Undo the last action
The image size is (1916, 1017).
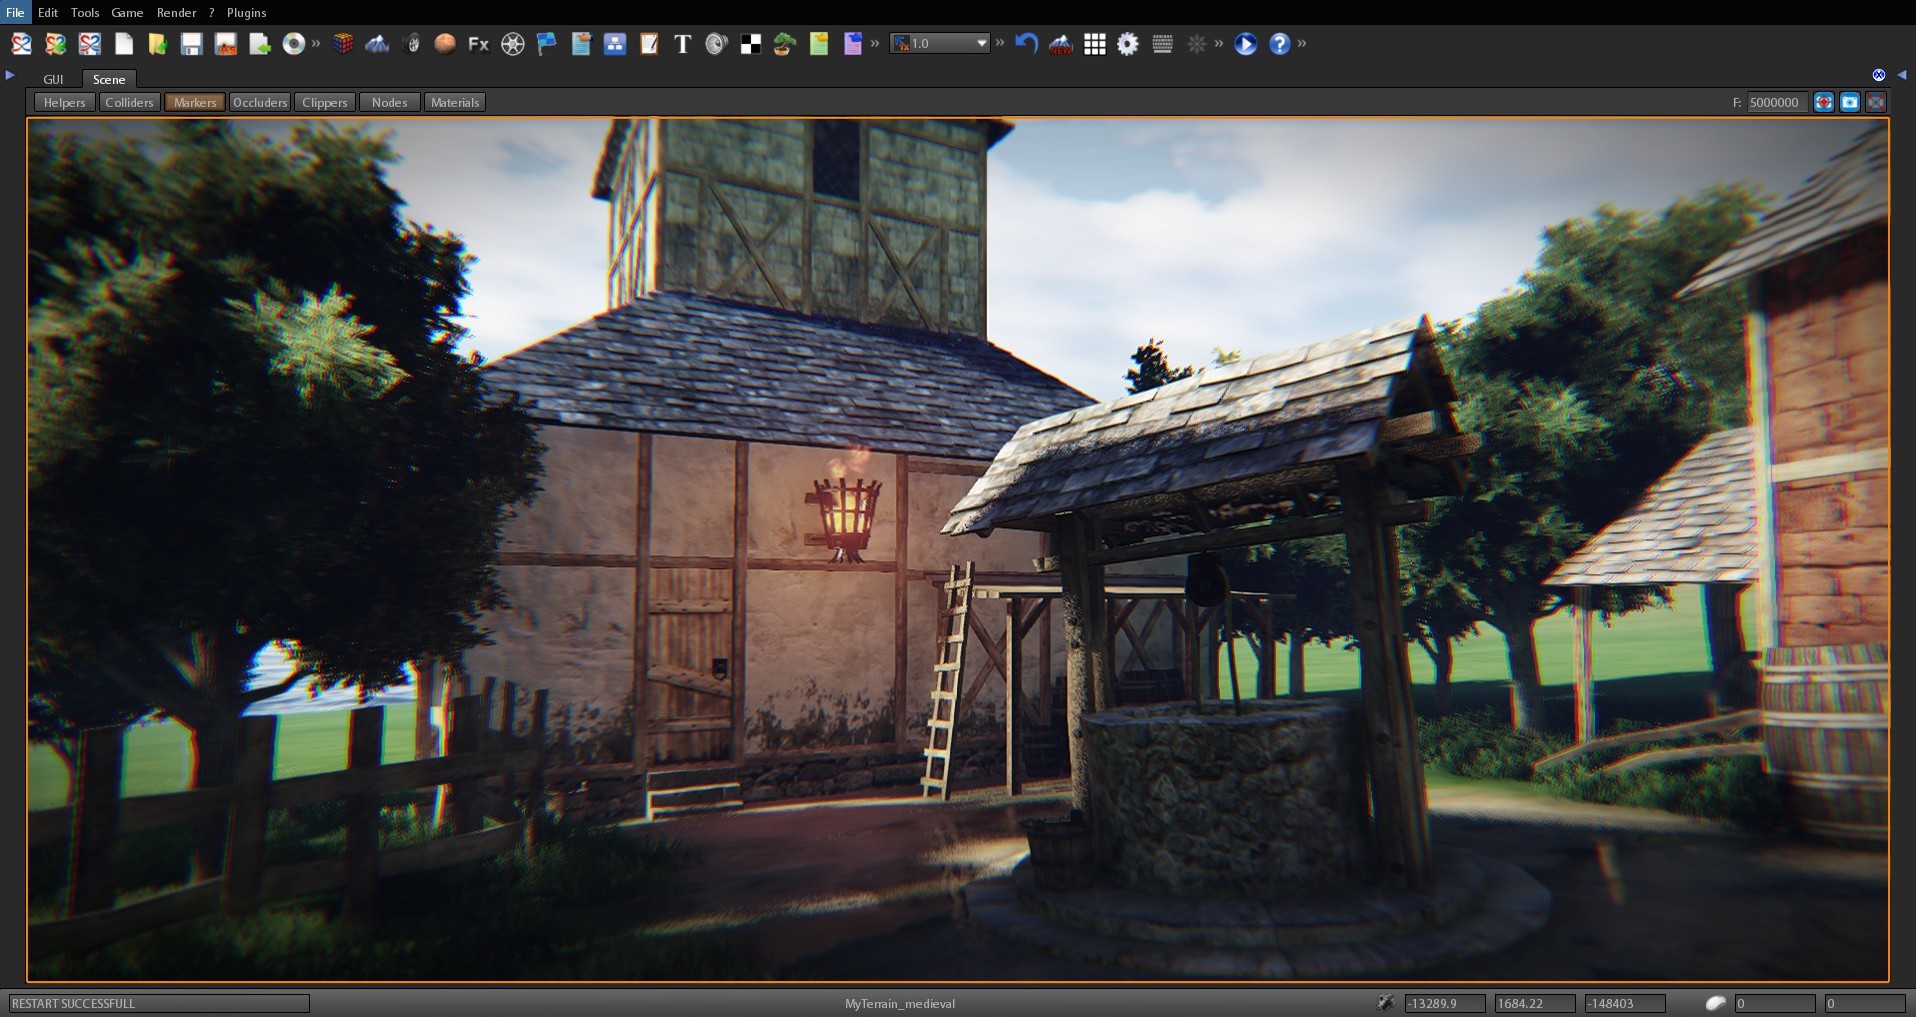tap(1027, 44)
